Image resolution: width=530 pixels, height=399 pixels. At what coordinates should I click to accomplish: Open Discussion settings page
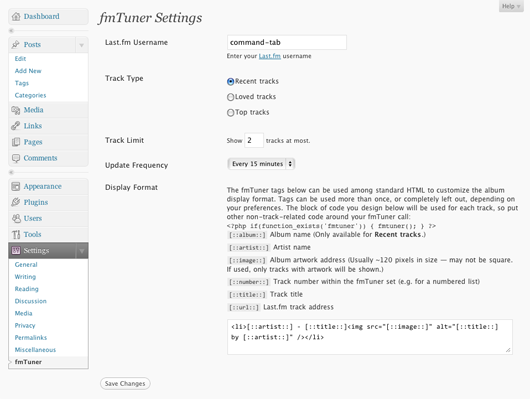(x=31, y=301)
